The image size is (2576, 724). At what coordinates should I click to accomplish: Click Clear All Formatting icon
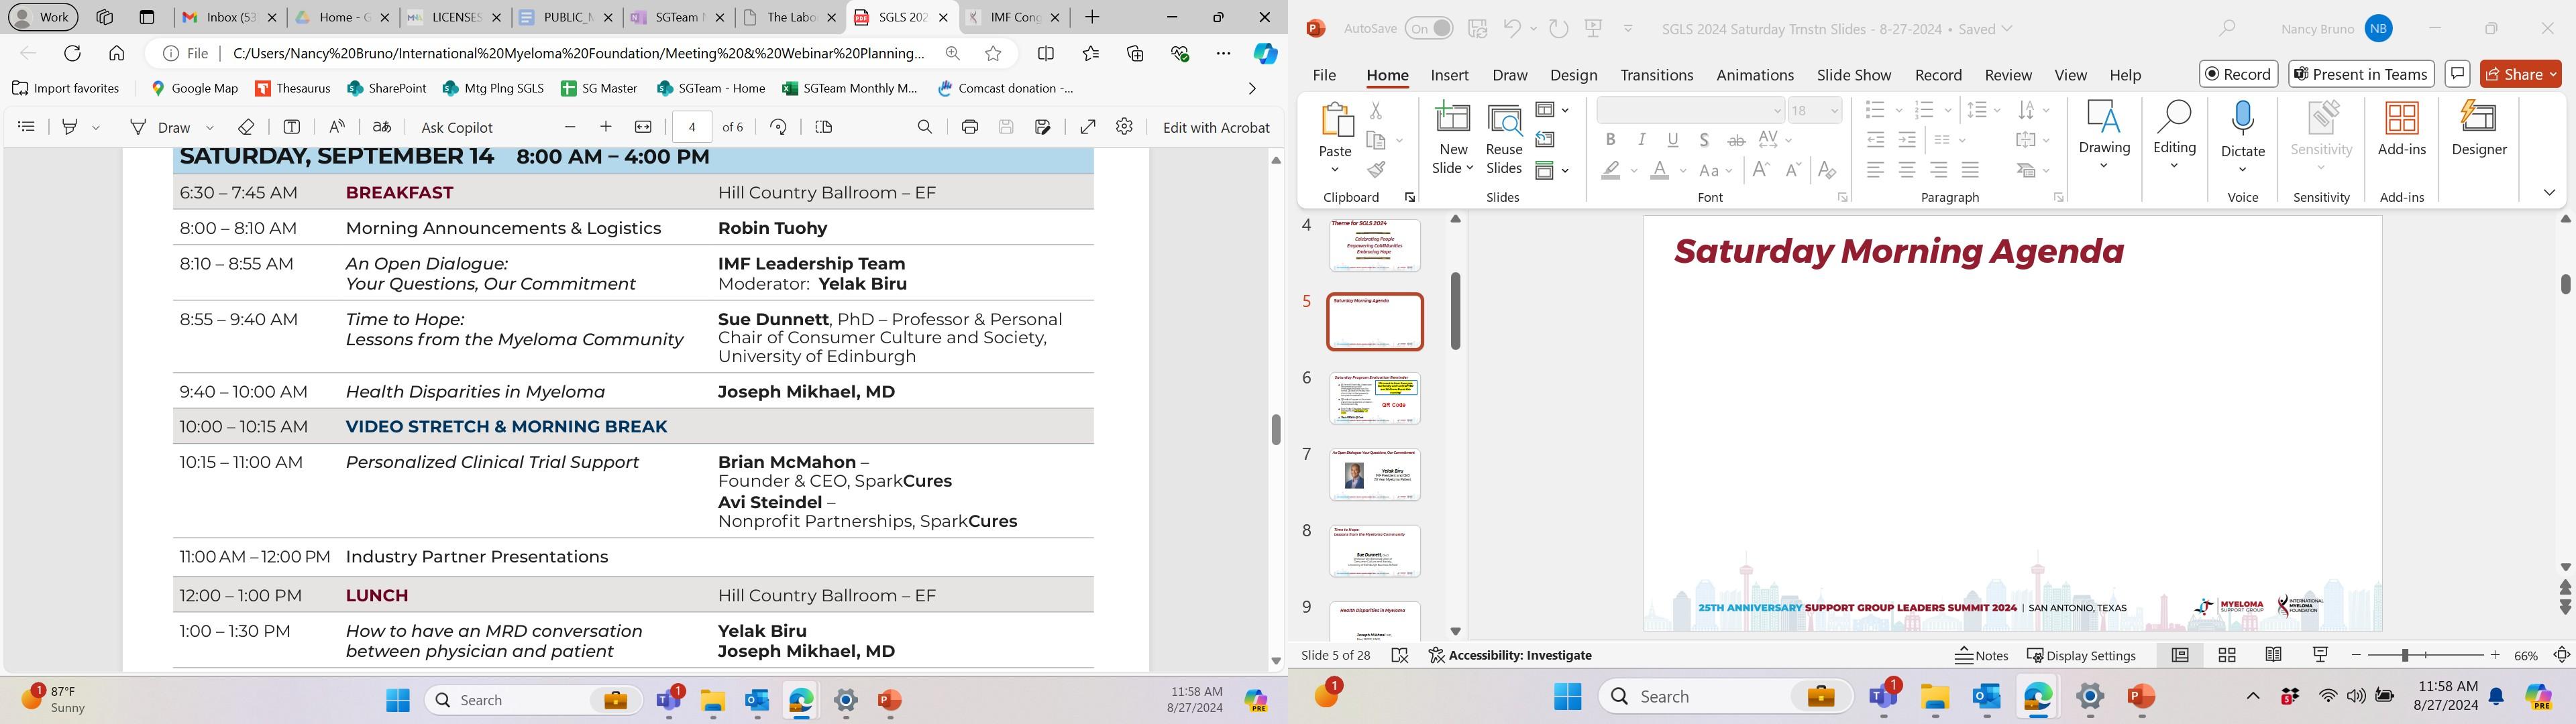click(x=1827, y=170)
